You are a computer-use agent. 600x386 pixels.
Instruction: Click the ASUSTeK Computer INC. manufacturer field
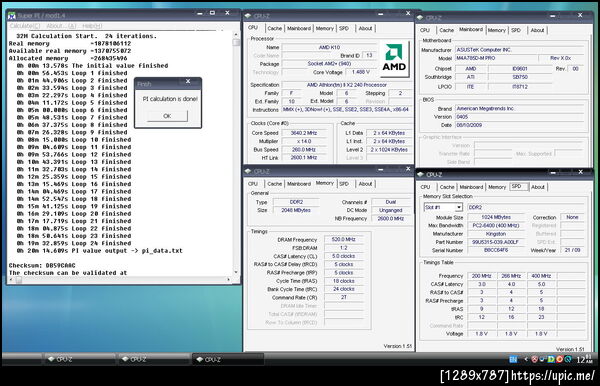tap(520, 50)
